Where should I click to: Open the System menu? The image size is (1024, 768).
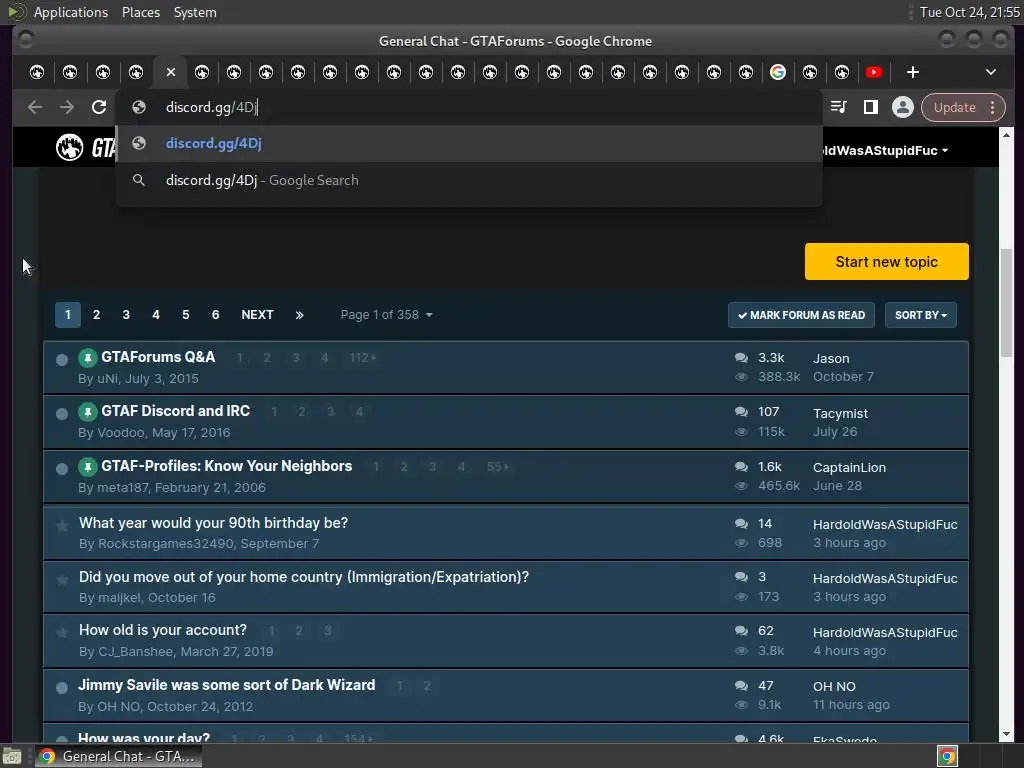[x=195, y=12]
